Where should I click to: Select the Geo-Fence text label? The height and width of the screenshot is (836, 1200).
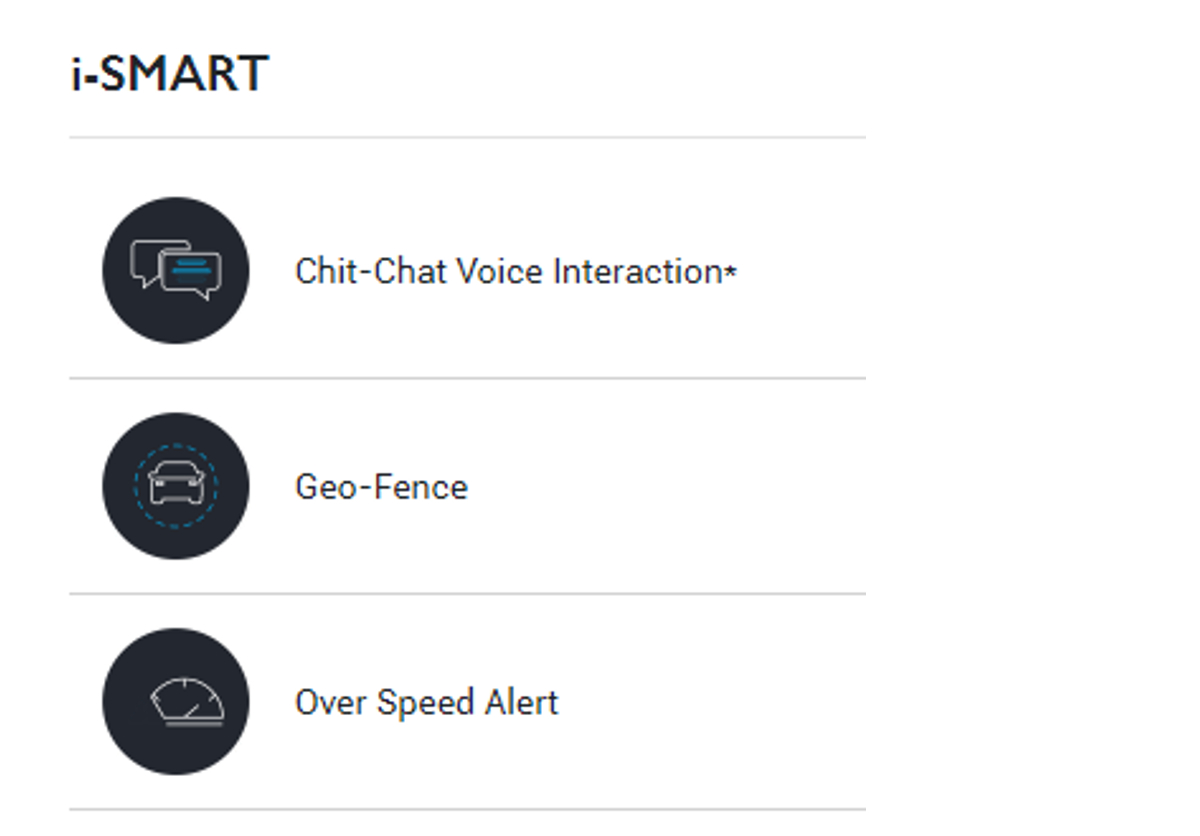(381, 487)
